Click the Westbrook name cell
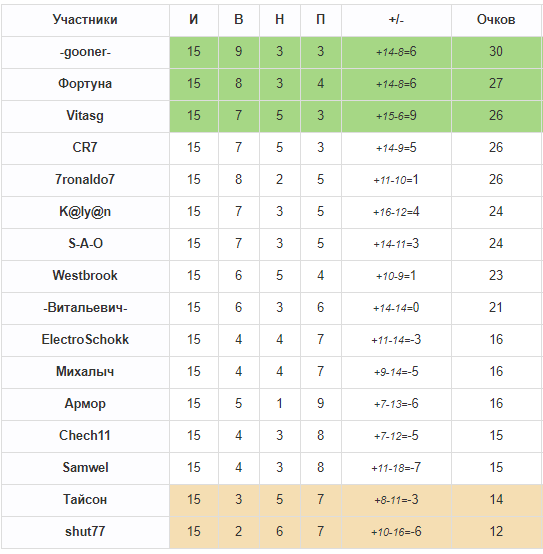 85,276
